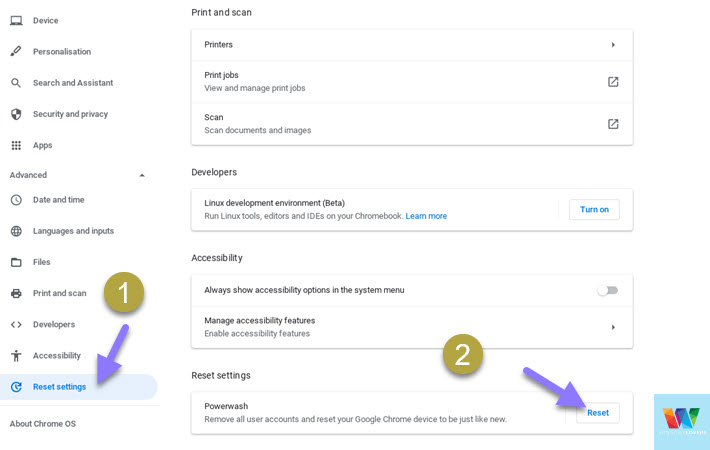Viewport: 710px width, 450px height.
Task: Select Developers in the sidebar
Action: tap(54, 325)
